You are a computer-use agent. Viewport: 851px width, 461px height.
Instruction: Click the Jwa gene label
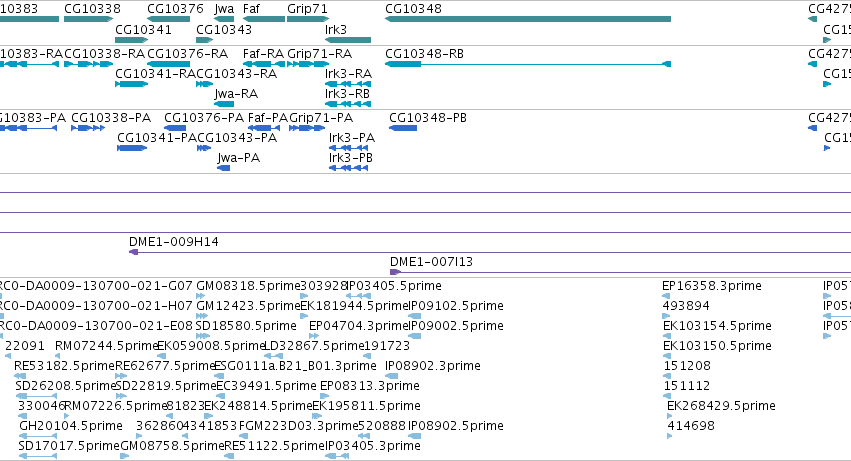(224, 9)
